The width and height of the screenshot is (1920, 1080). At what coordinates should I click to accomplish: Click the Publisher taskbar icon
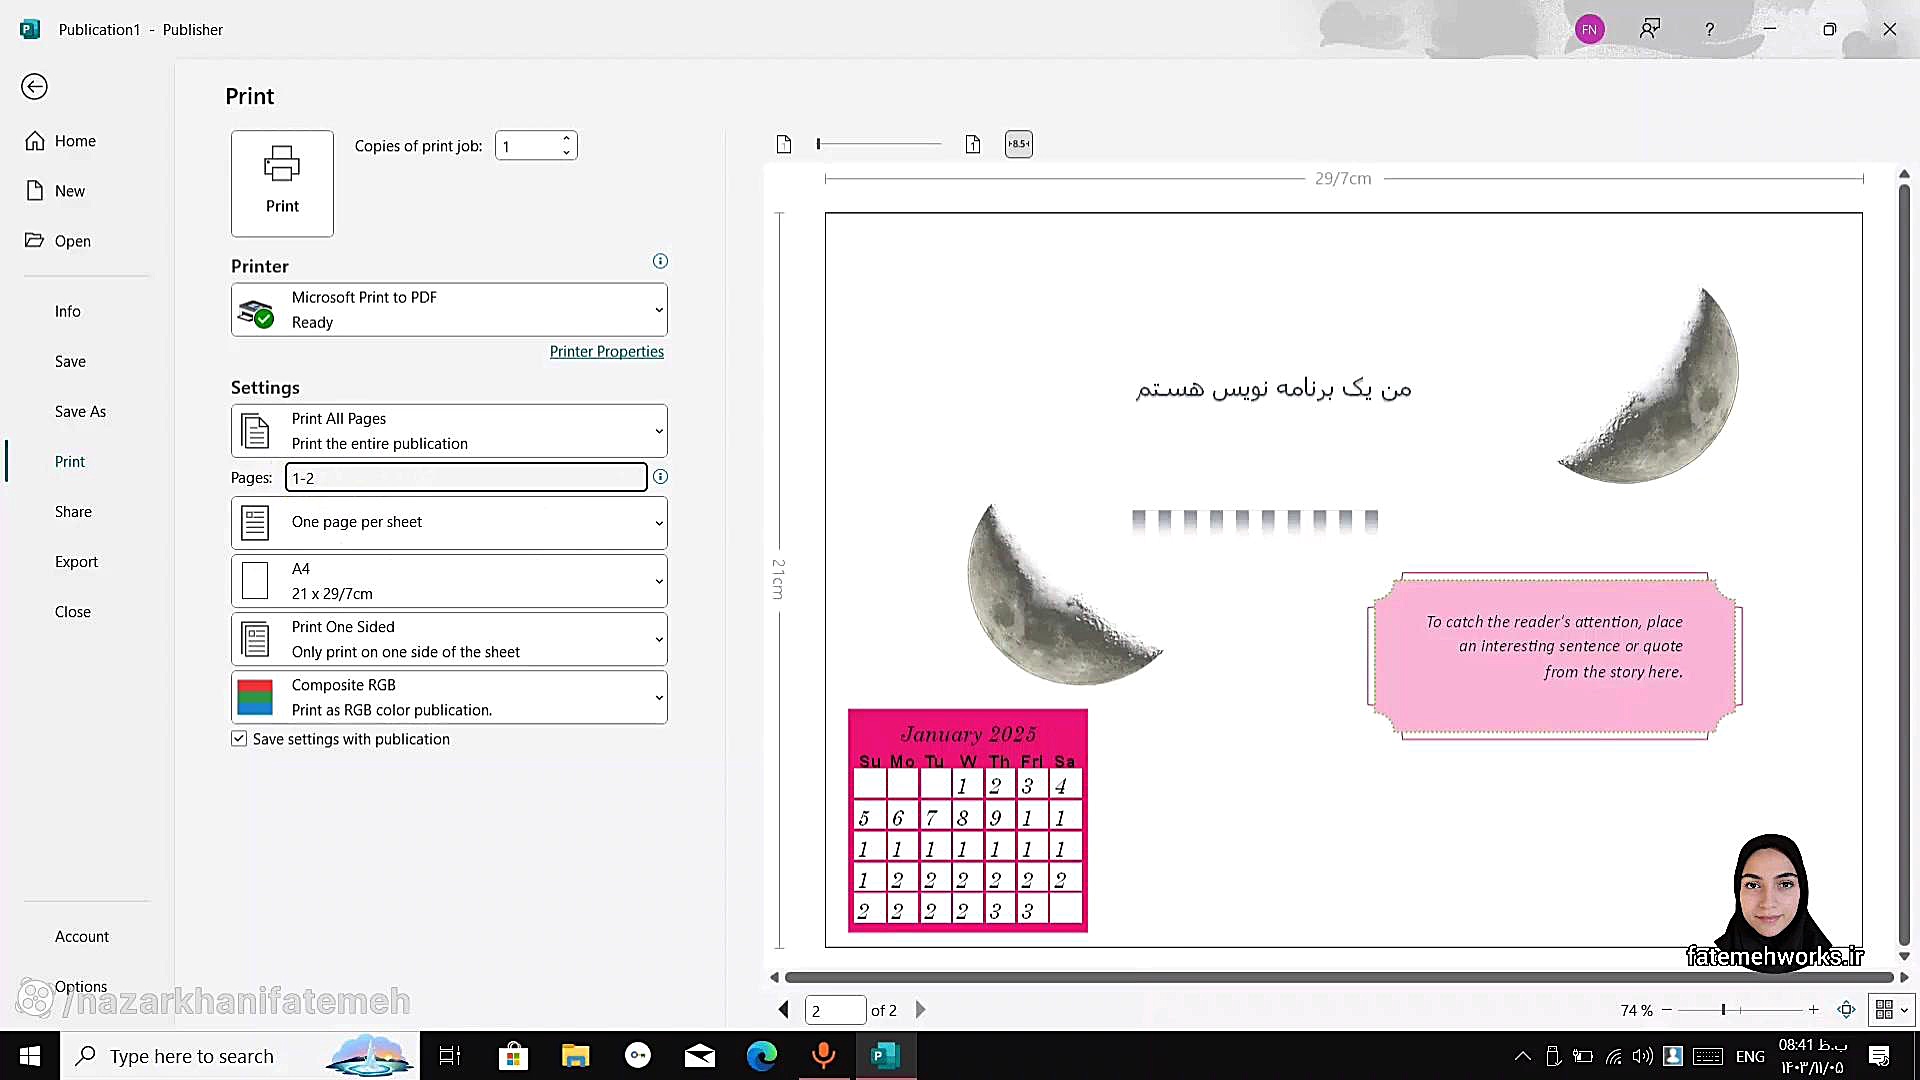[x=886, y=1056]
